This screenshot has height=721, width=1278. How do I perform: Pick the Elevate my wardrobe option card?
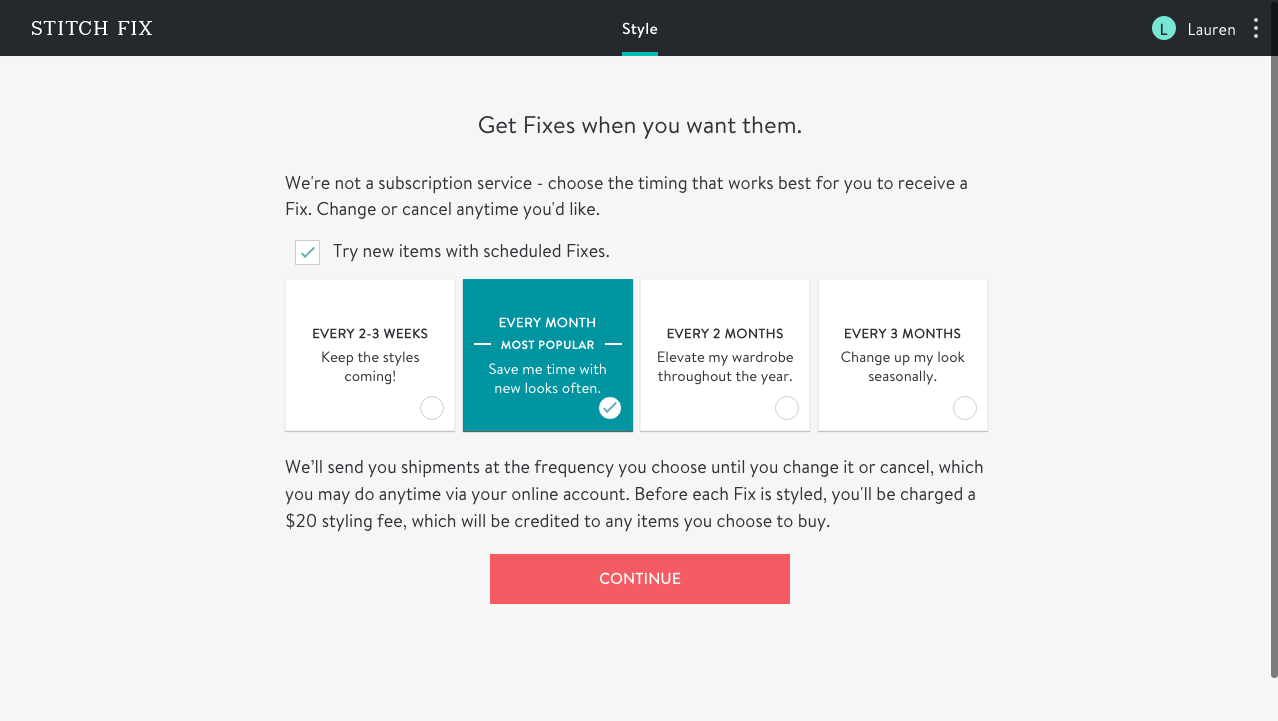[725, 366]
